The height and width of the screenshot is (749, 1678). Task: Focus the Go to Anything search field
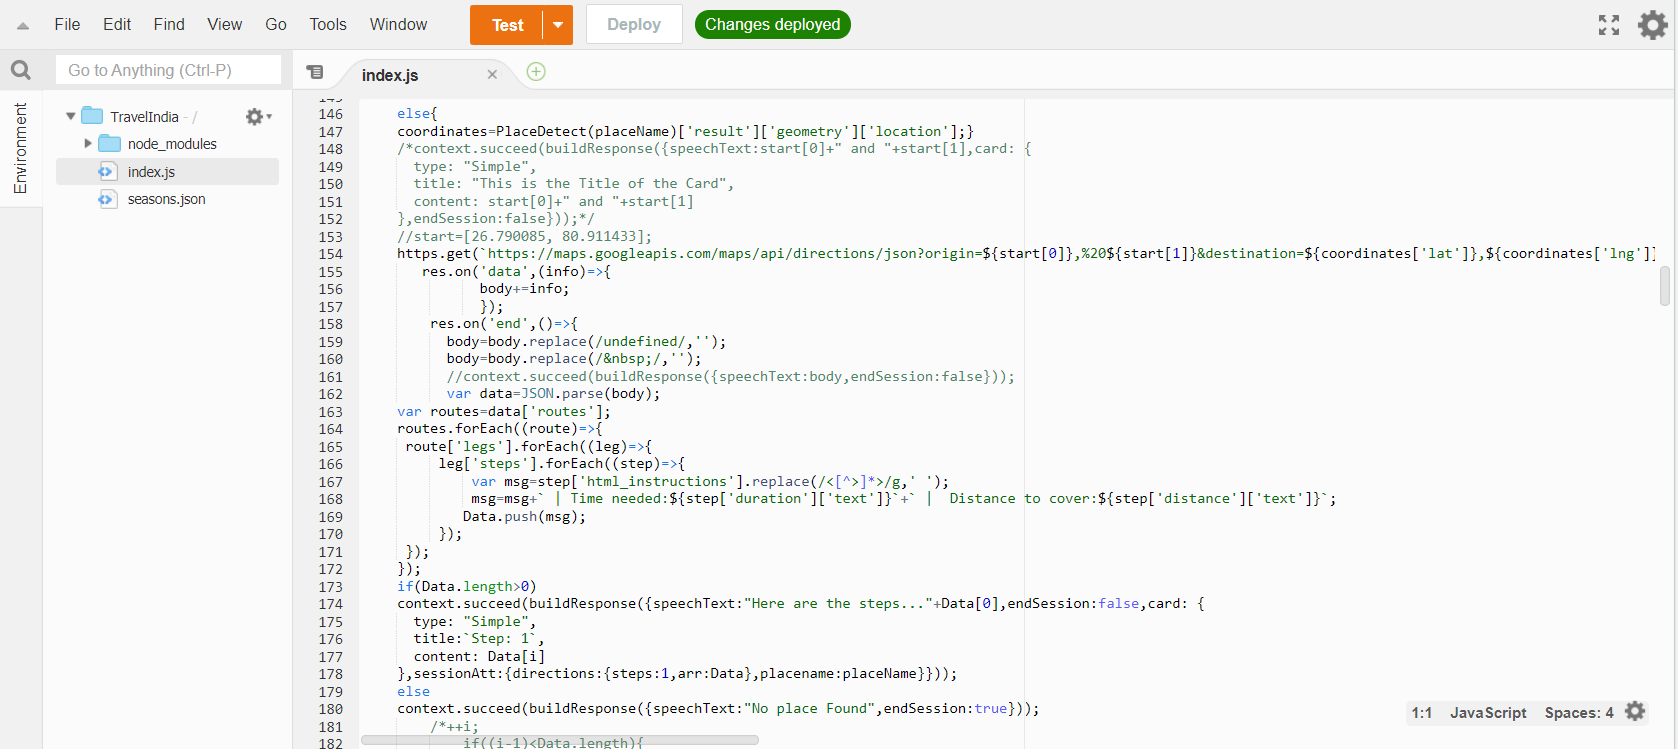click(x=168, y=70)
